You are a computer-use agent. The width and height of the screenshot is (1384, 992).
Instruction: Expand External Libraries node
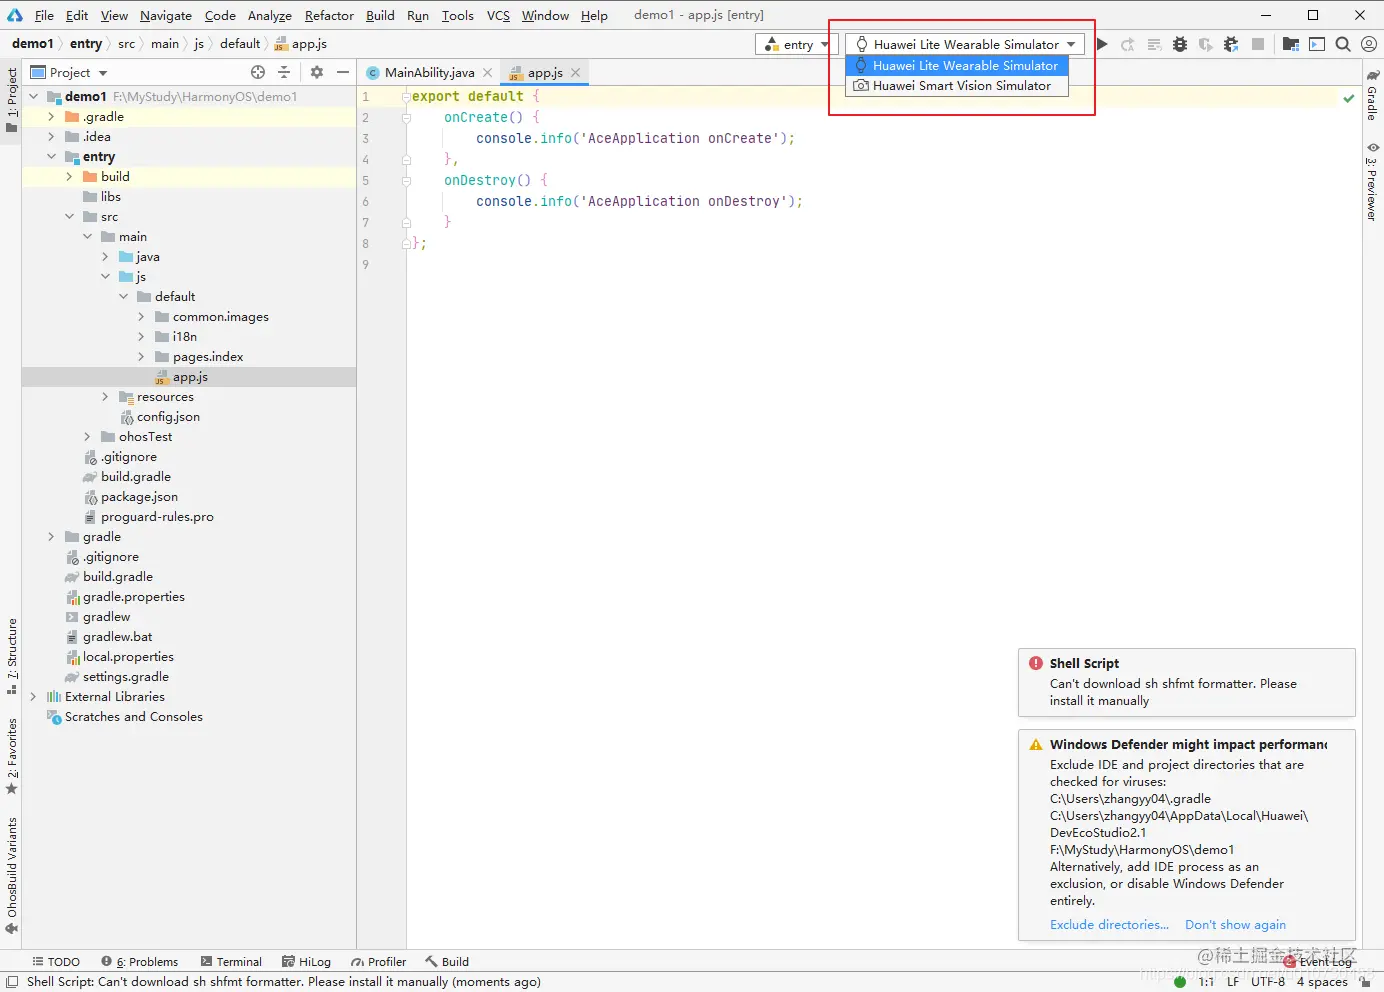(33, 697)
